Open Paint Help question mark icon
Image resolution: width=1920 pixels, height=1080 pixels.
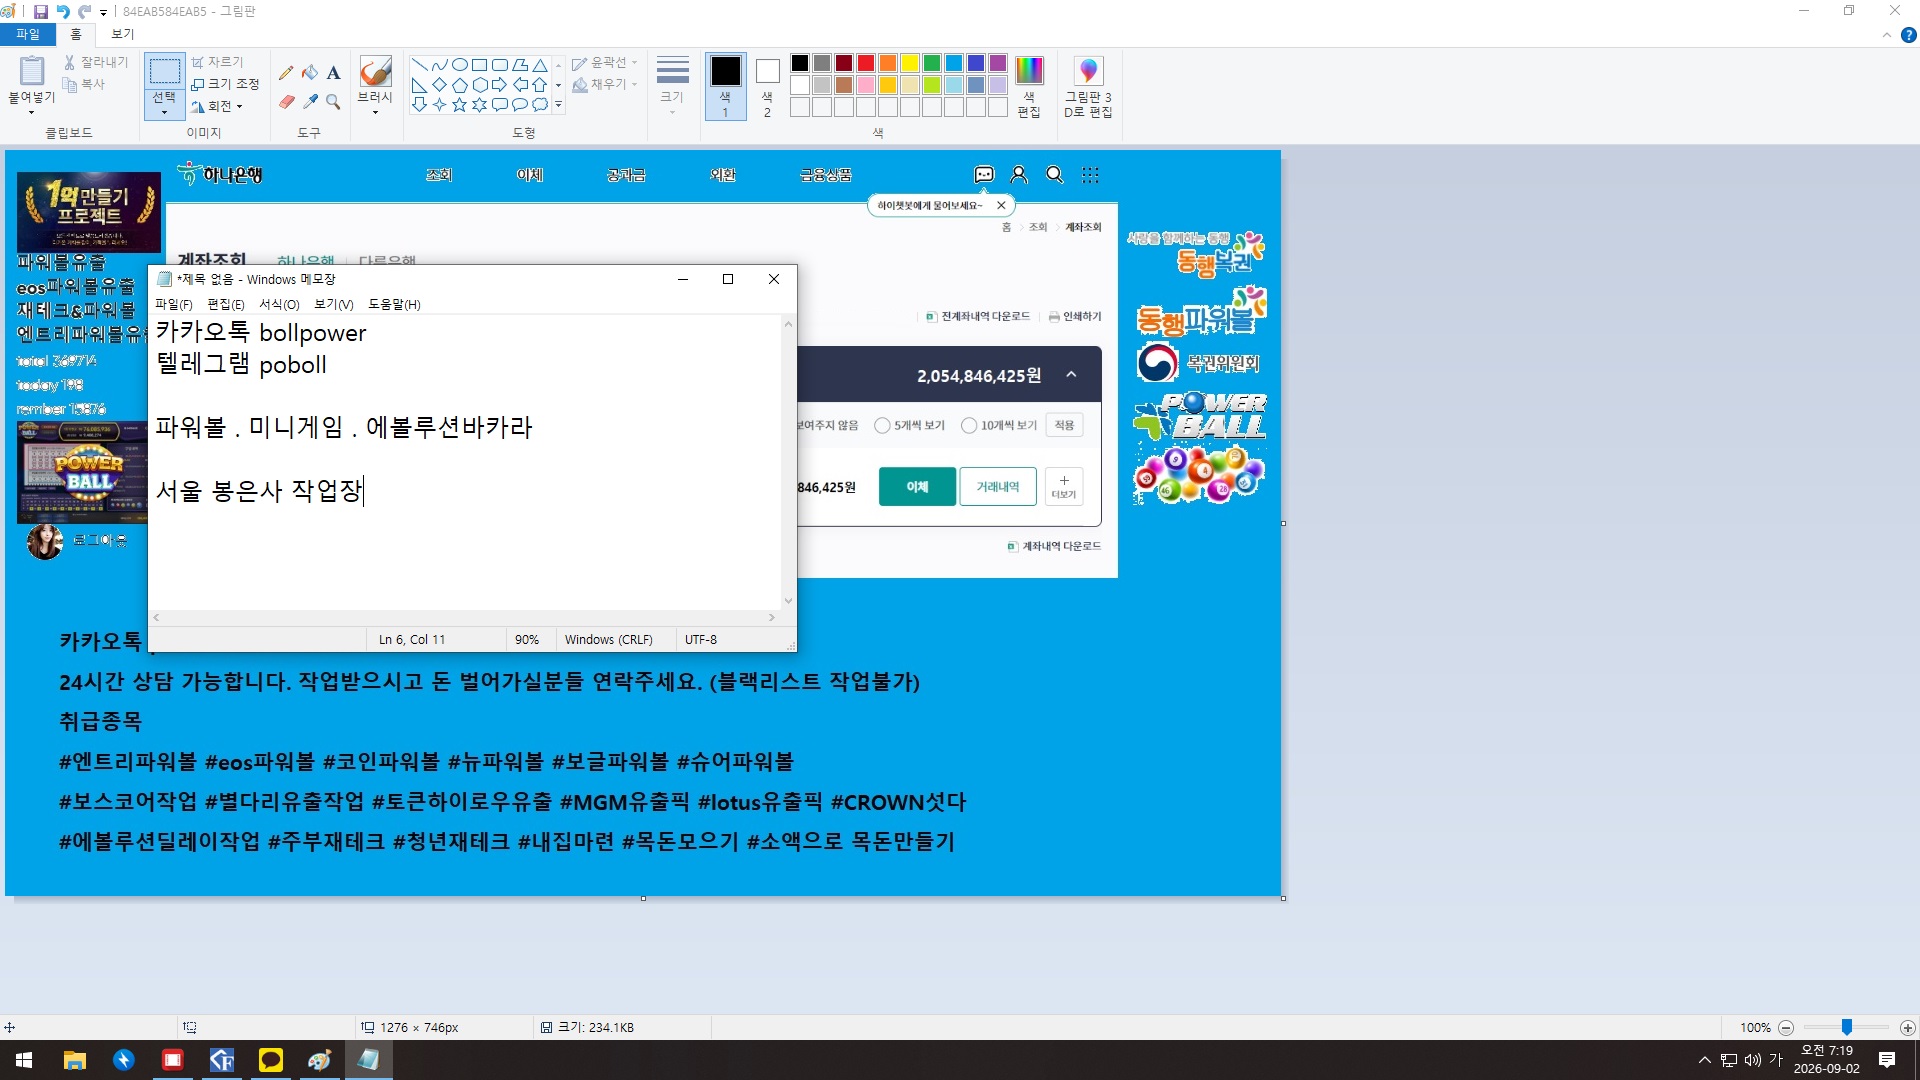coord(1908,34)
